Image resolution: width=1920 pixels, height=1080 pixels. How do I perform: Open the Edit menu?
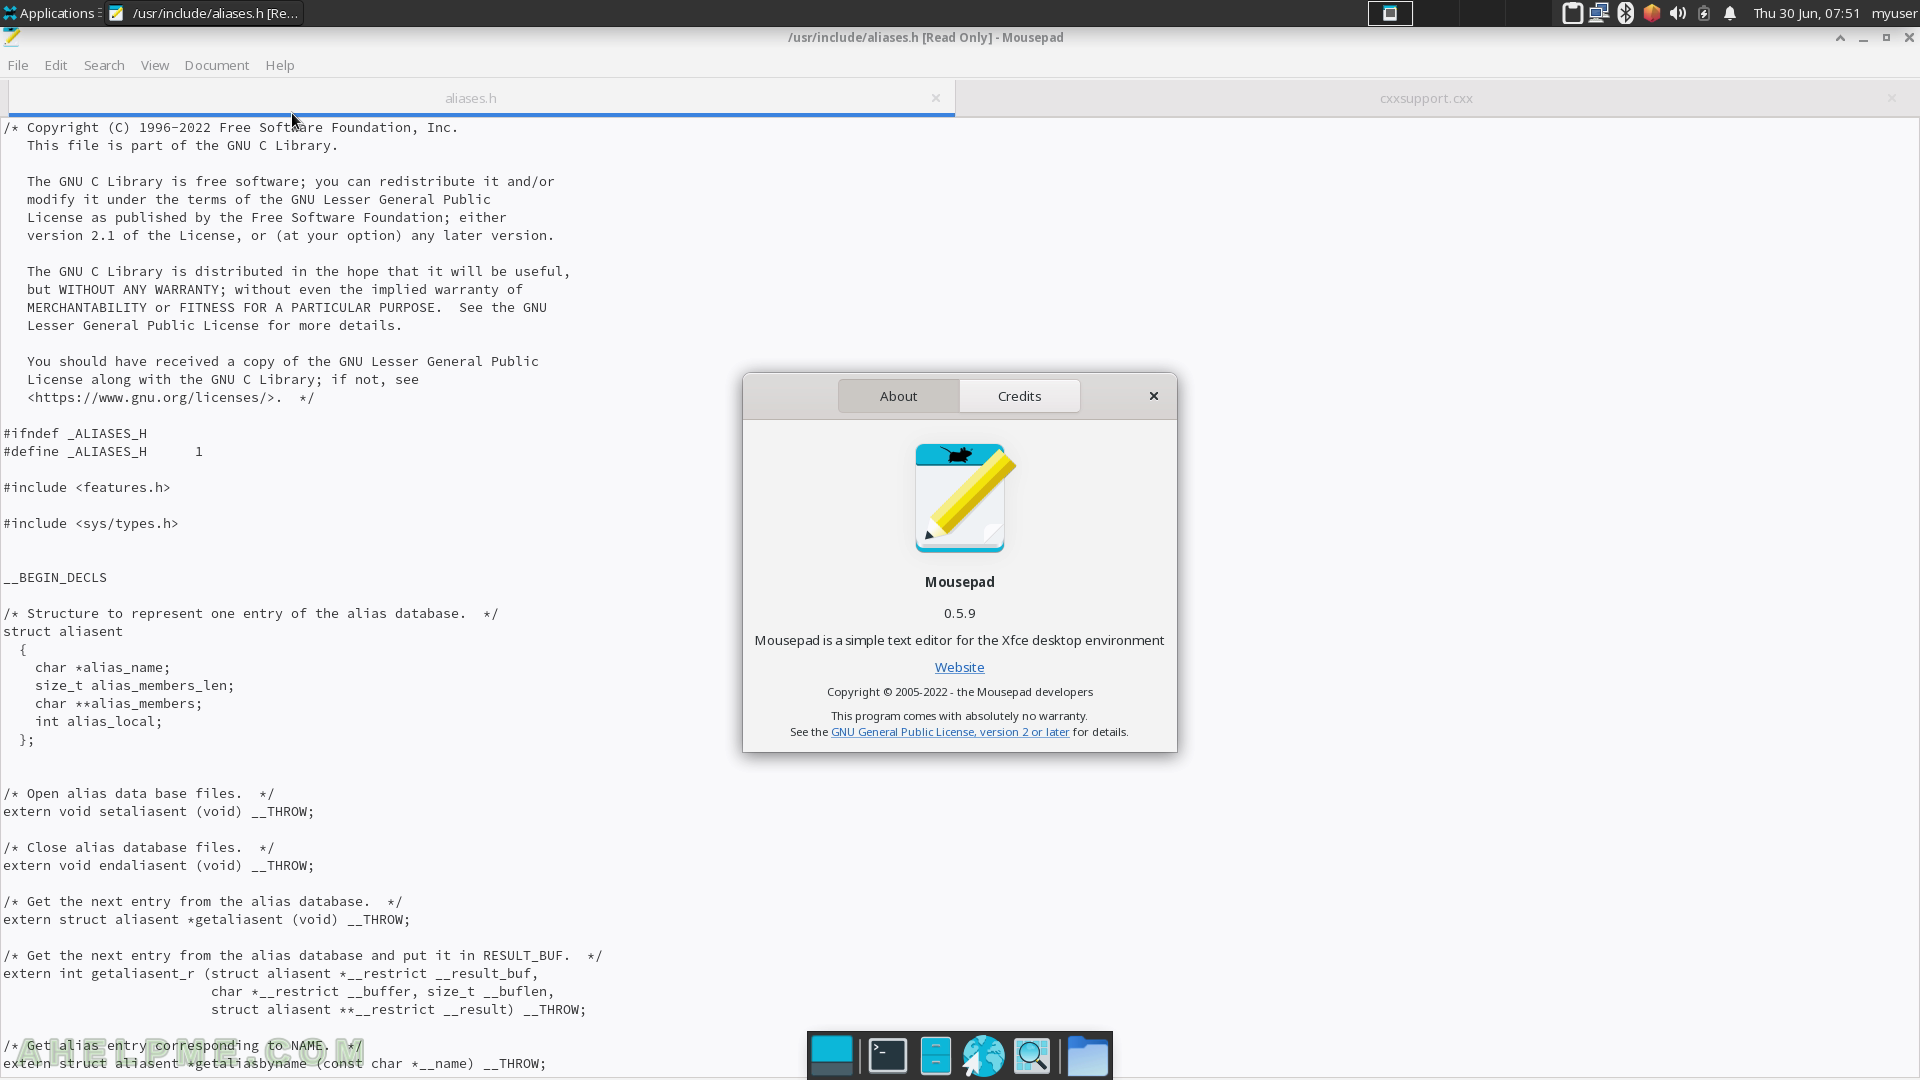56,65
